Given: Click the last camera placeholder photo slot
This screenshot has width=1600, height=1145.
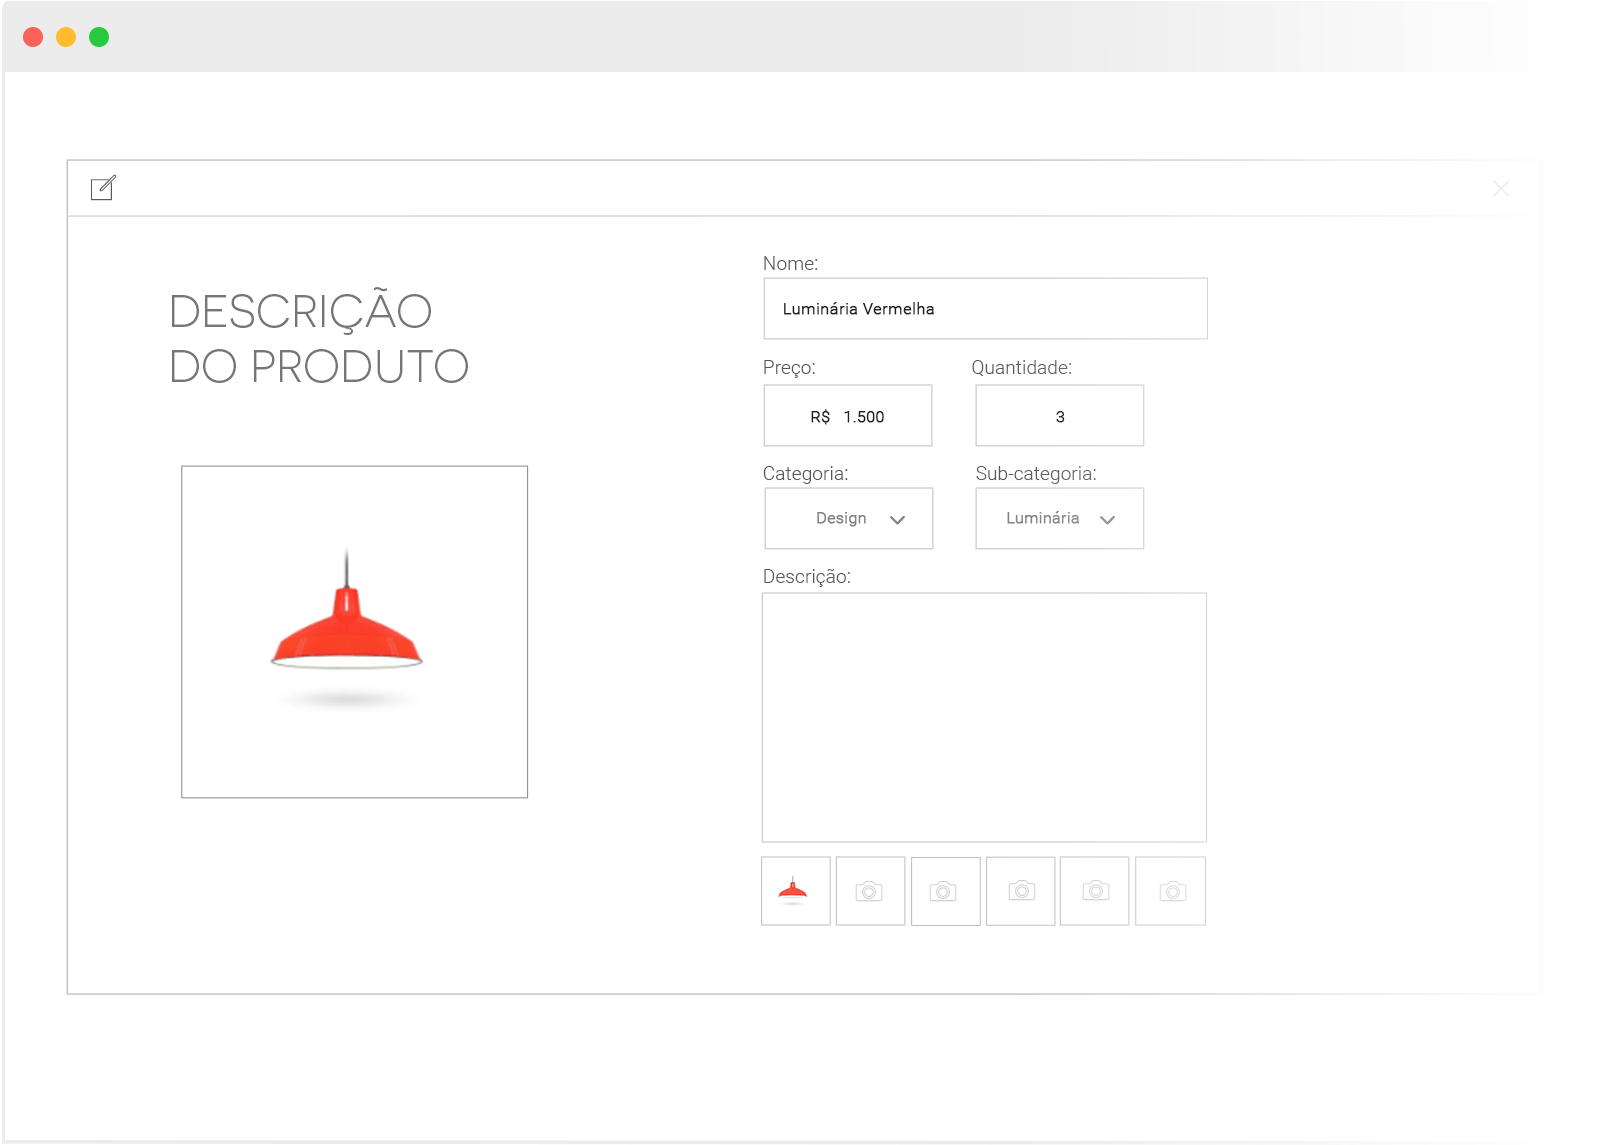Looking at the screenshot, I should coord(1171,891).
